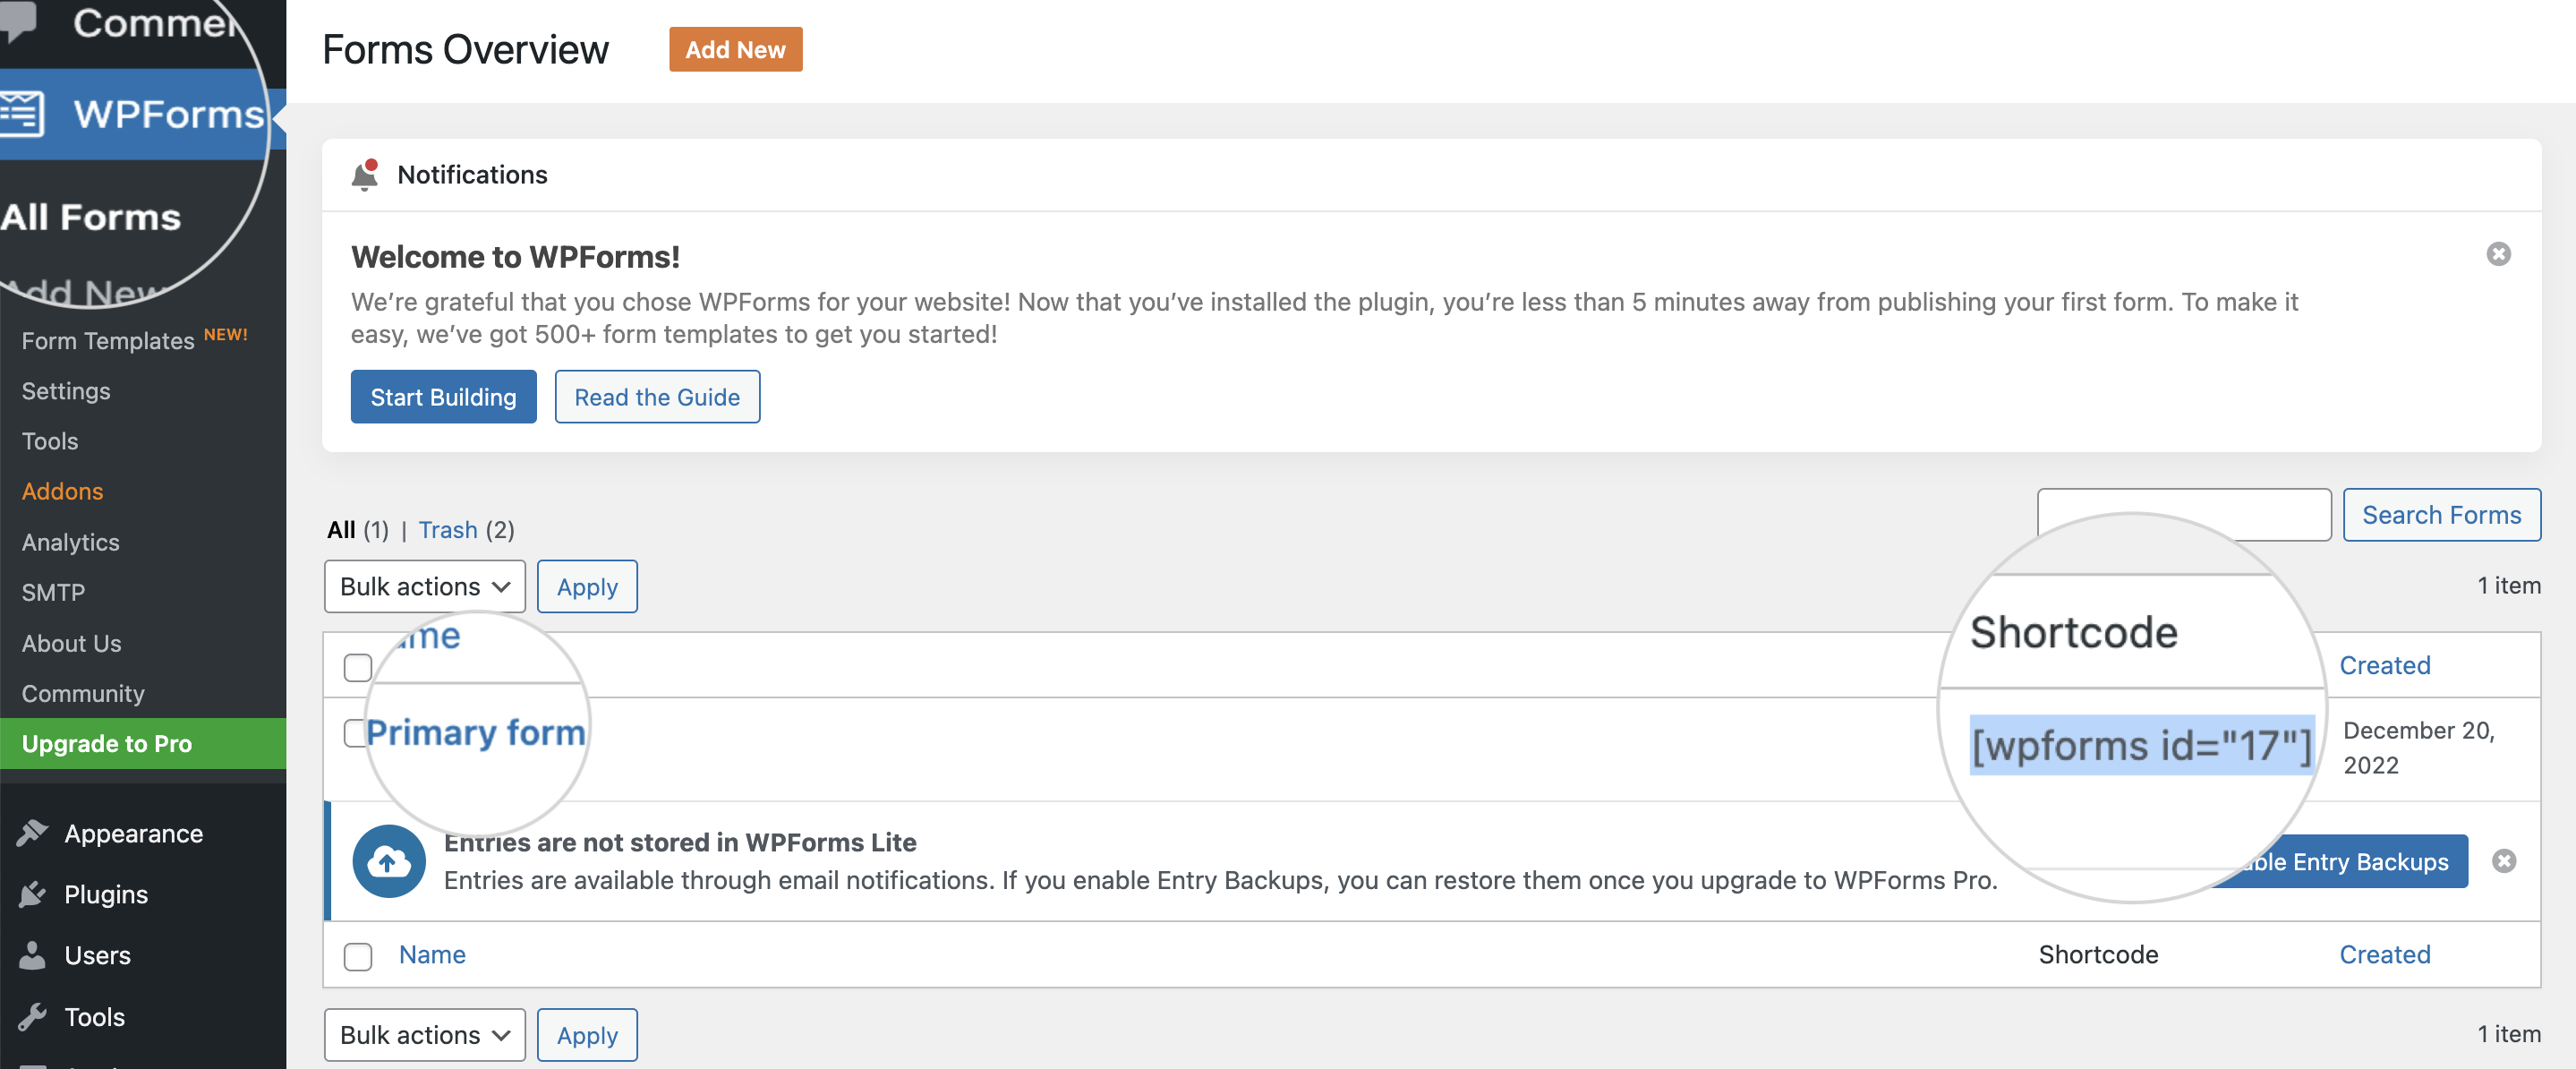The height and width of the screenshot is (1069, 2576).
Task: Click the Notifications heading
Action: click(x=472, y=175)
